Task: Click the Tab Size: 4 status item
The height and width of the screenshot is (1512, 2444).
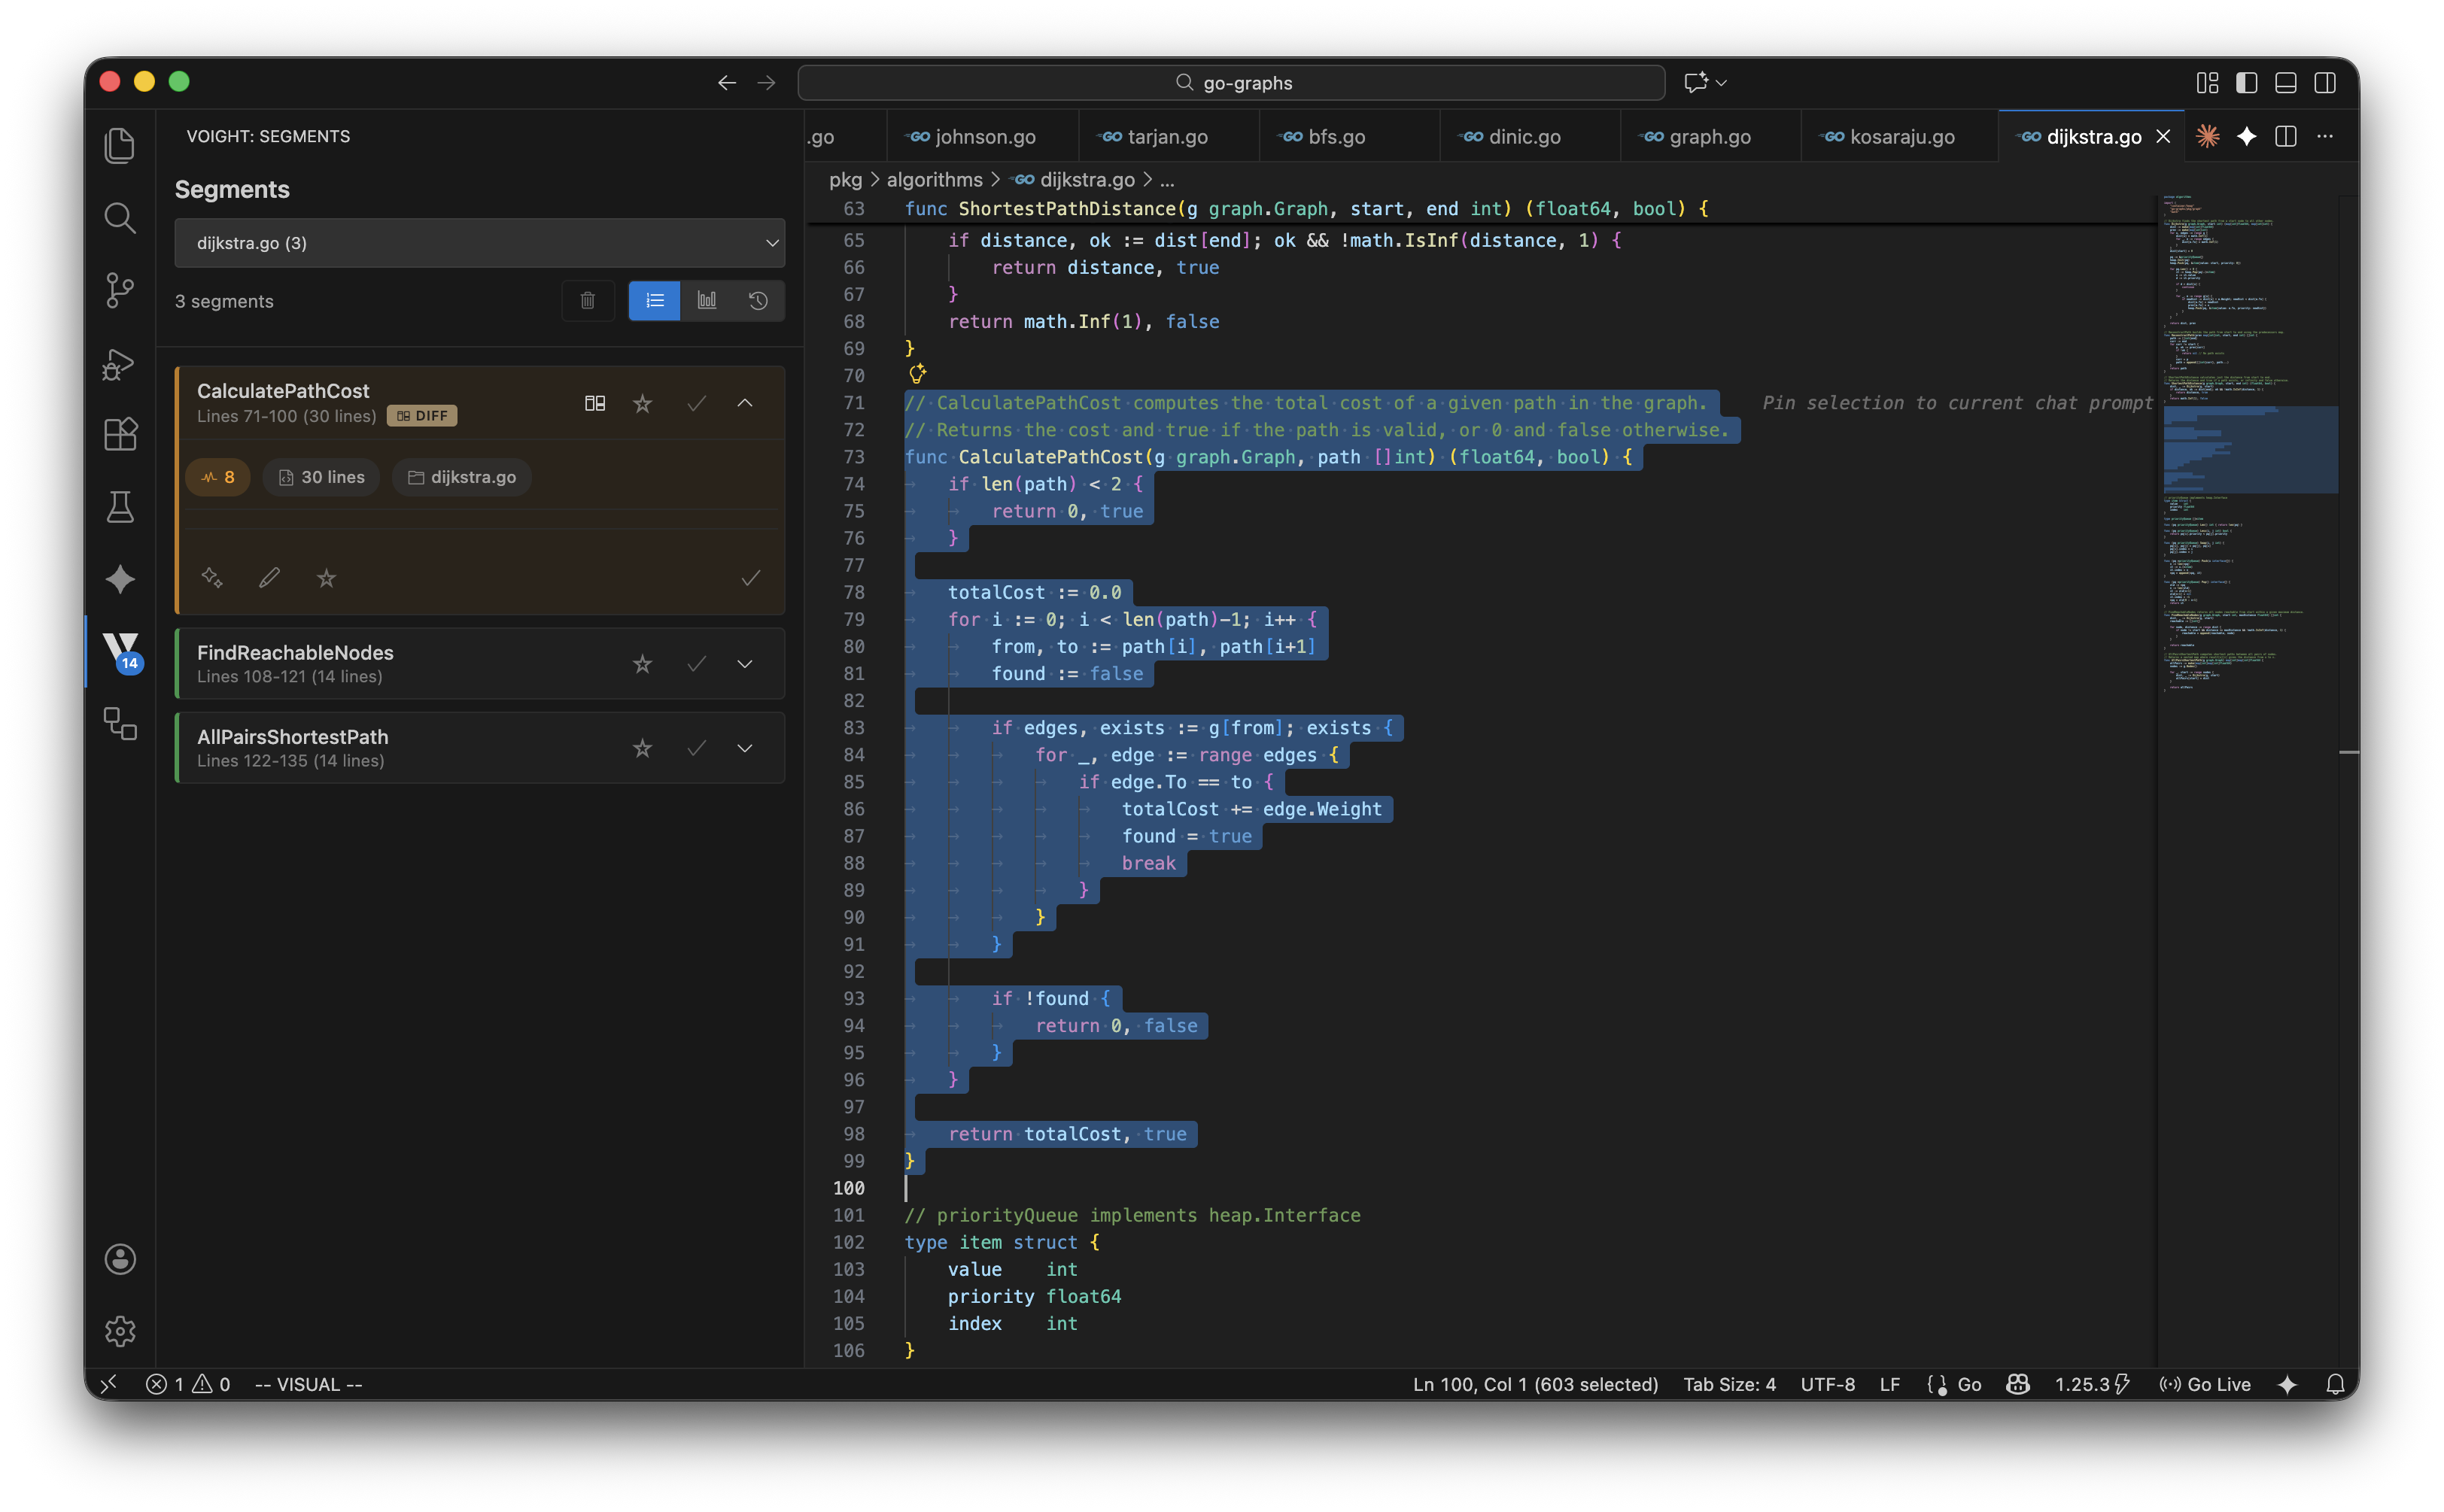Action: [1729, 1384]
